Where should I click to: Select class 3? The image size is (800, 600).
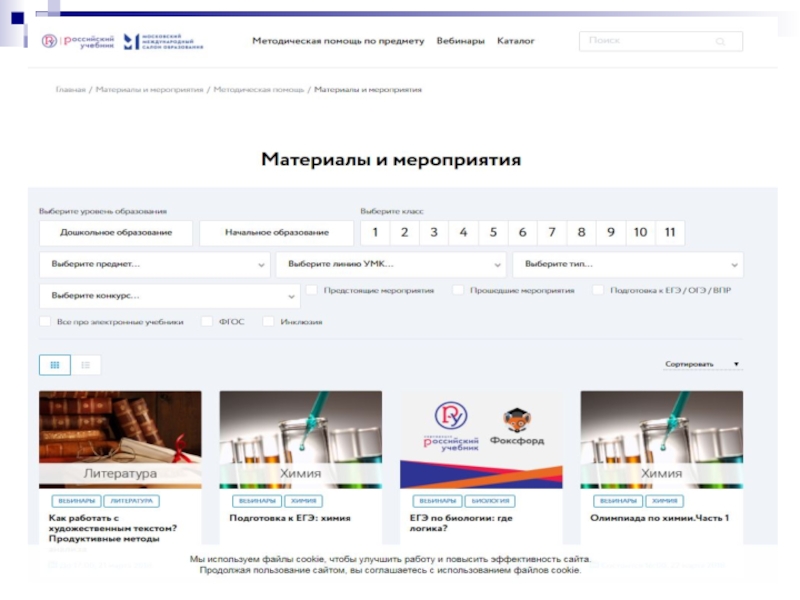[x=434, y=233]
